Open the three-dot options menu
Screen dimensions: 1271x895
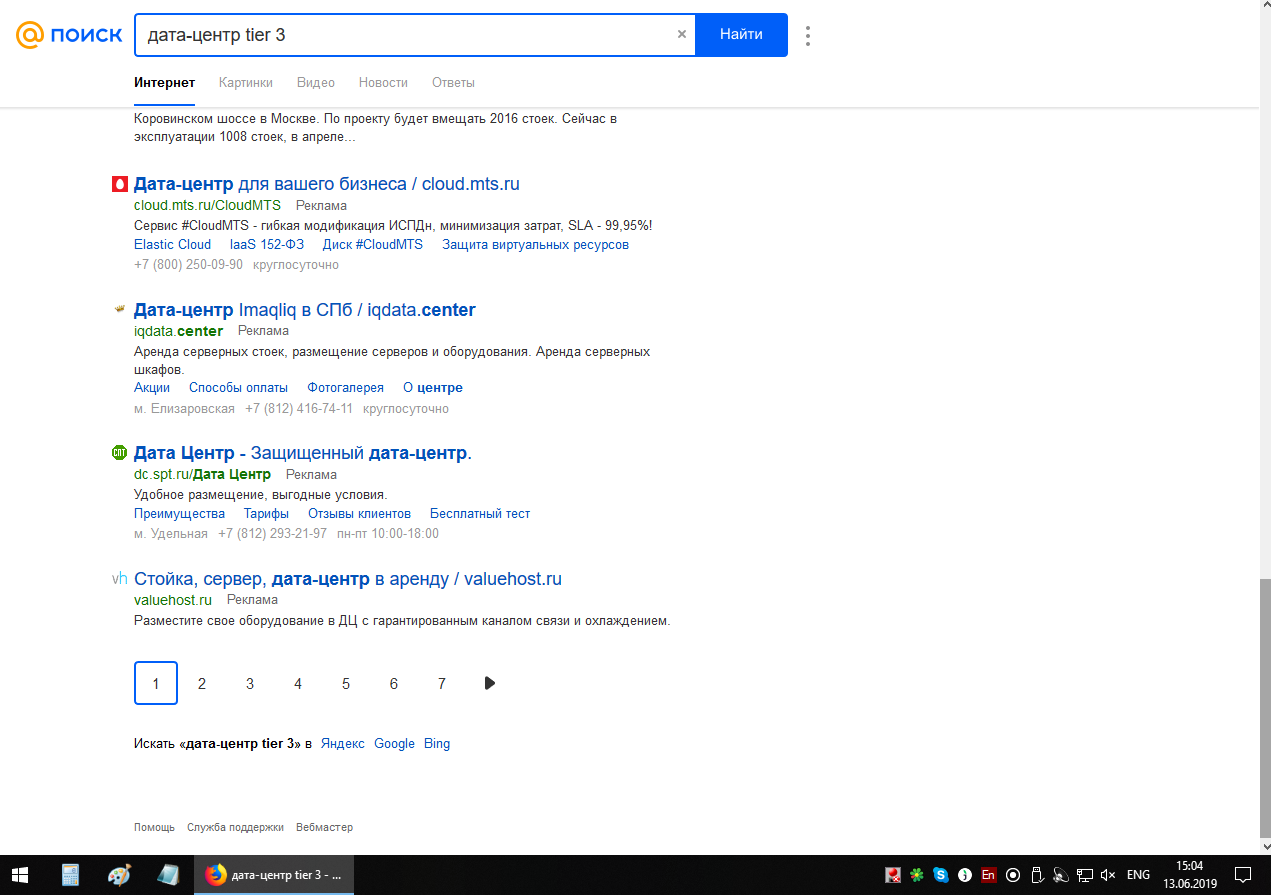click(x=808, y=35)
